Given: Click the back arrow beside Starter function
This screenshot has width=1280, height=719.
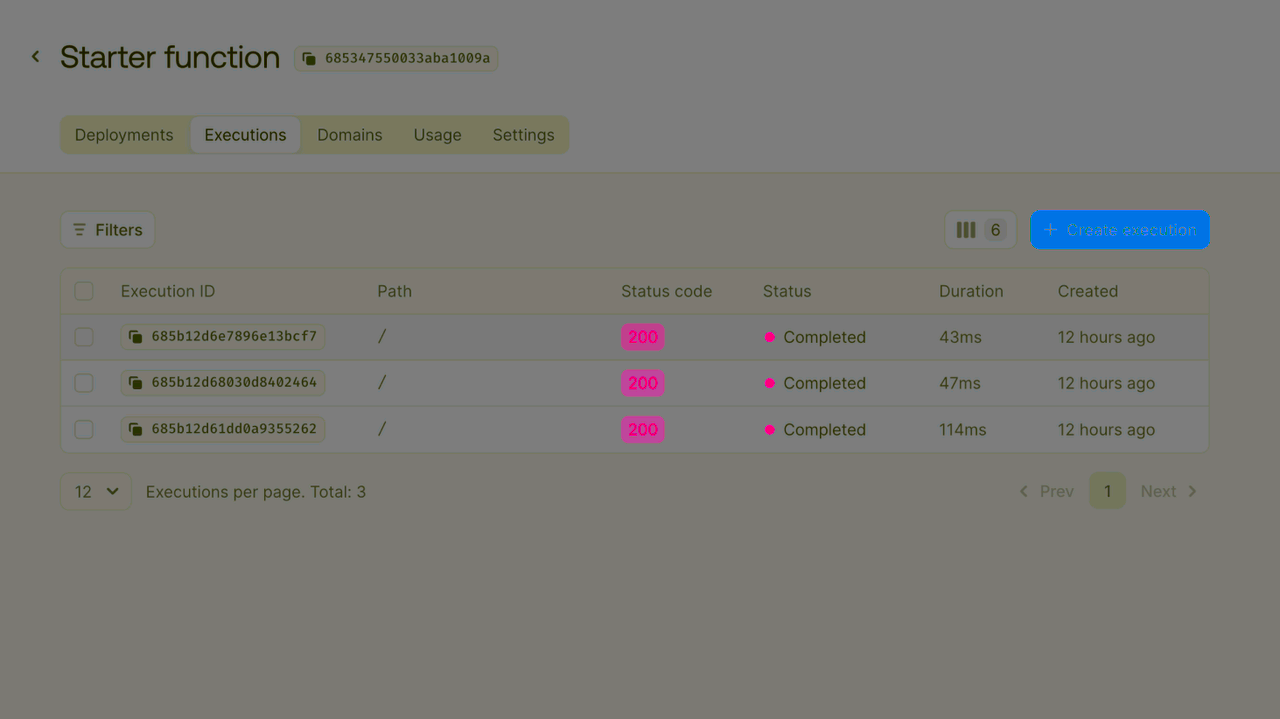Looking at the screenshot, I should [x=36, y=57].
